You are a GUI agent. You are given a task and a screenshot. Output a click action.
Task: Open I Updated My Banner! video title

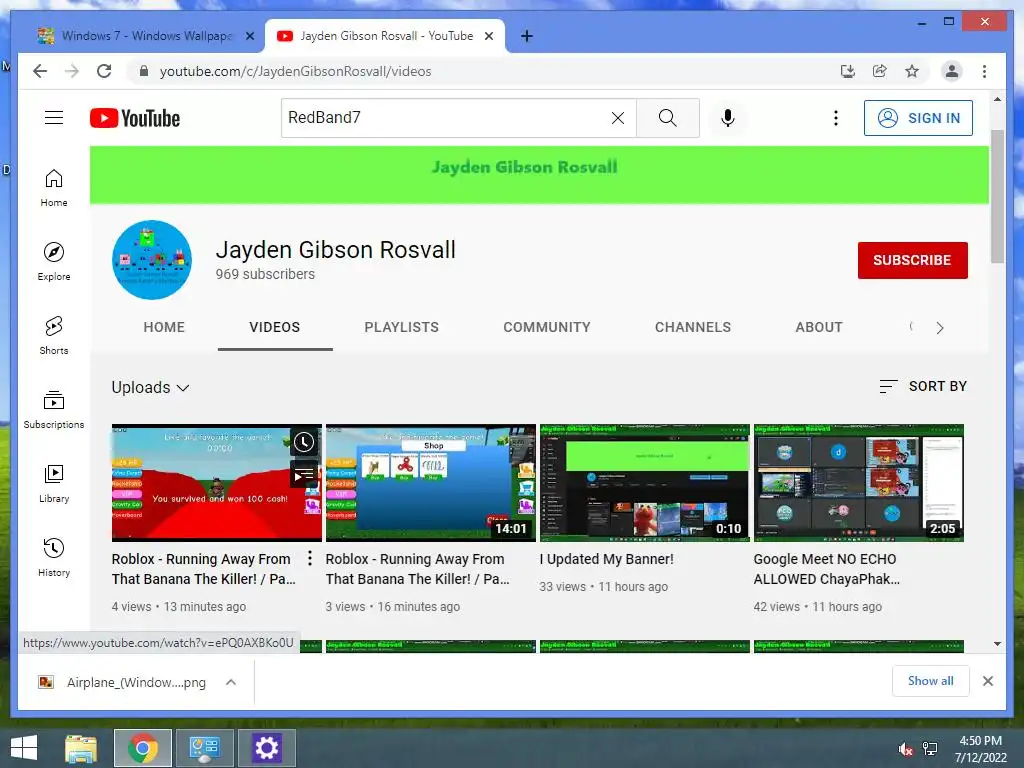pos(607,559)
